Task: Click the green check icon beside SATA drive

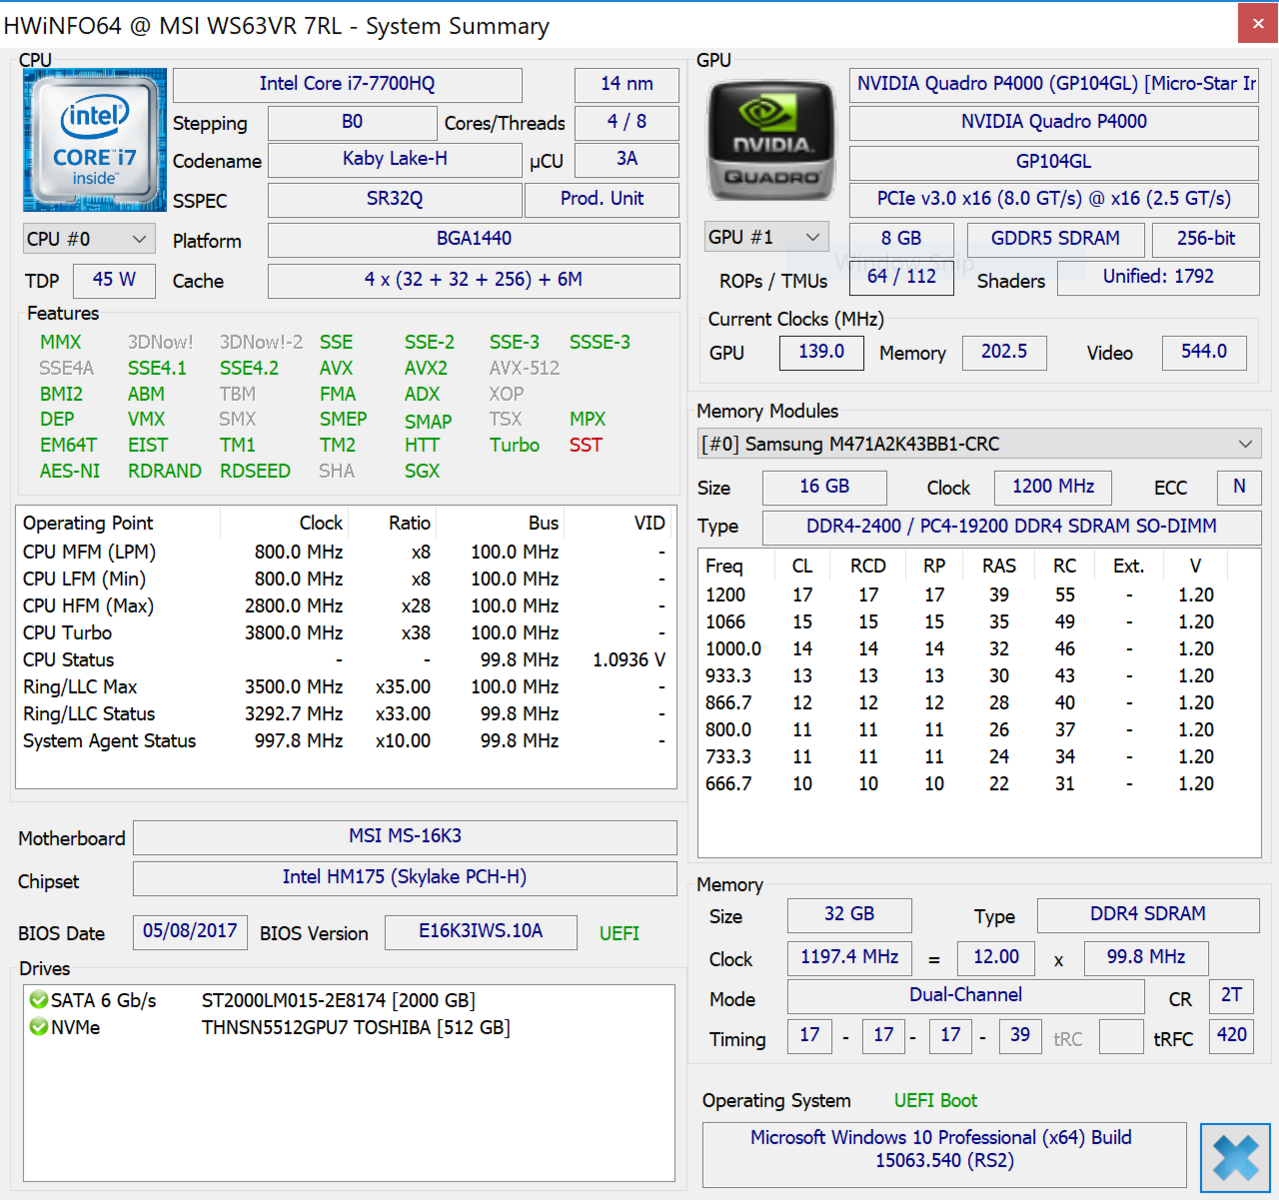Action: click(39, 1000)
